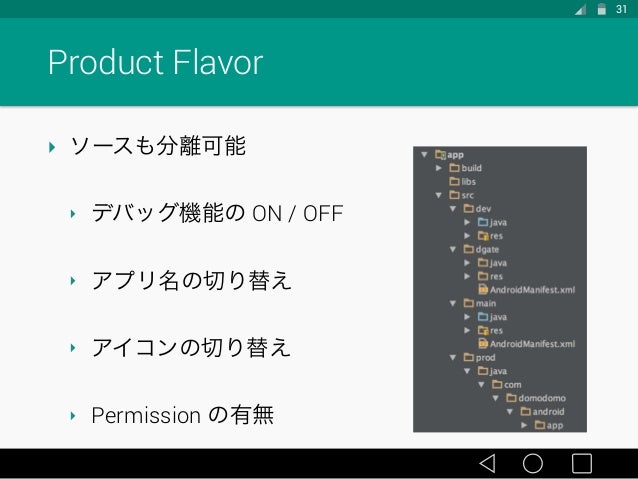Click the アプリ名の切り替え bullet text

pos(192,280)
